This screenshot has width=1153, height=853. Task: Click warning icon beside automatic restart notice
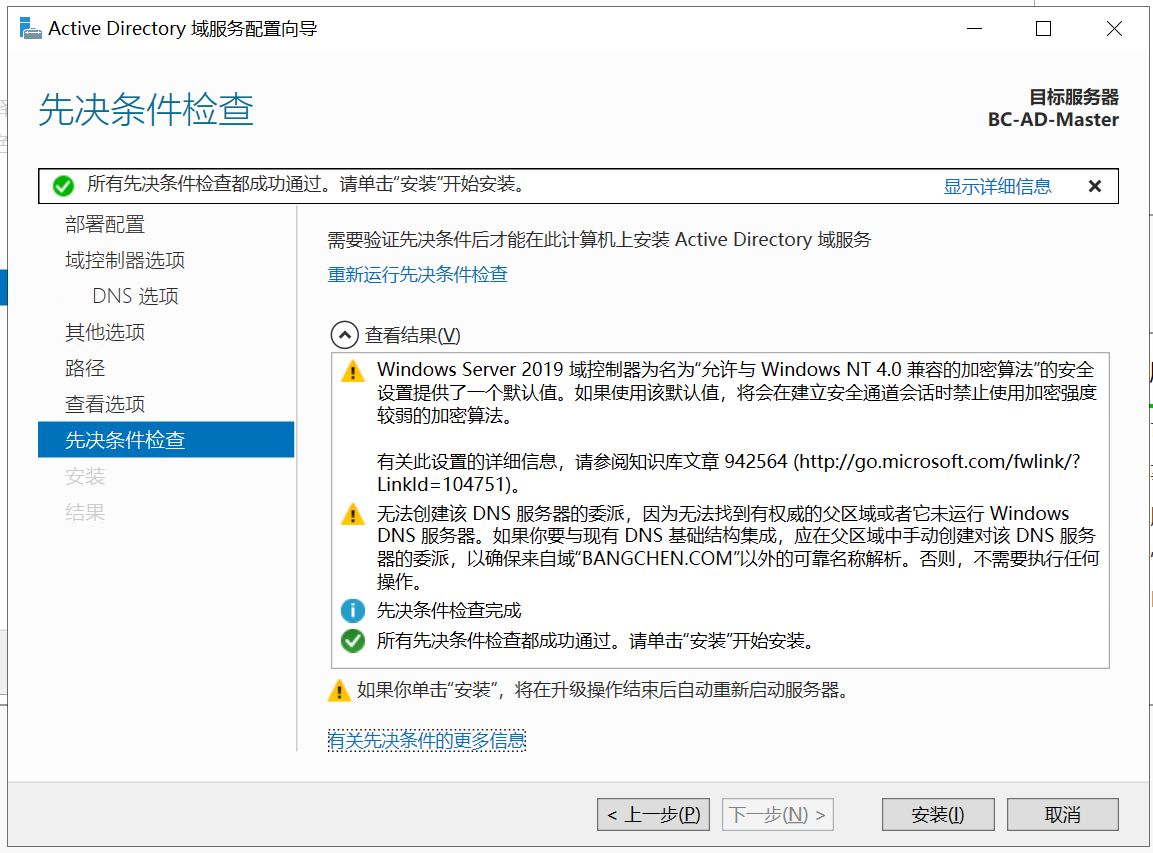point(339,691)
